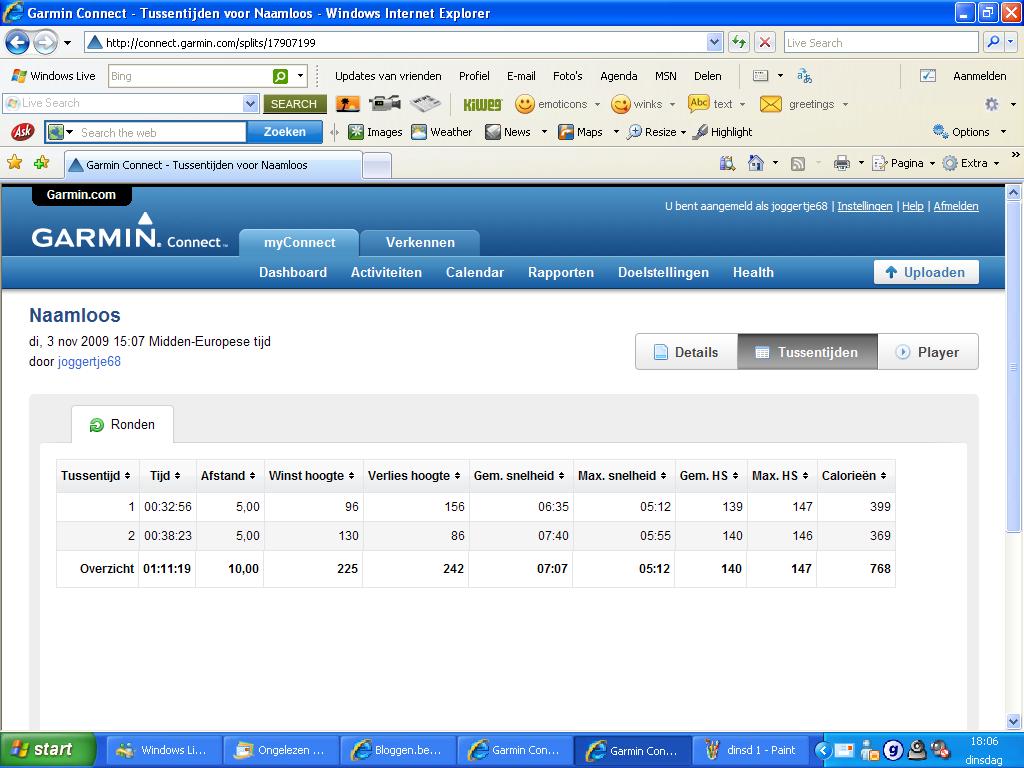Open the greetings dropdown arrow
1024x768 pixels.
[x=845, y=104]
